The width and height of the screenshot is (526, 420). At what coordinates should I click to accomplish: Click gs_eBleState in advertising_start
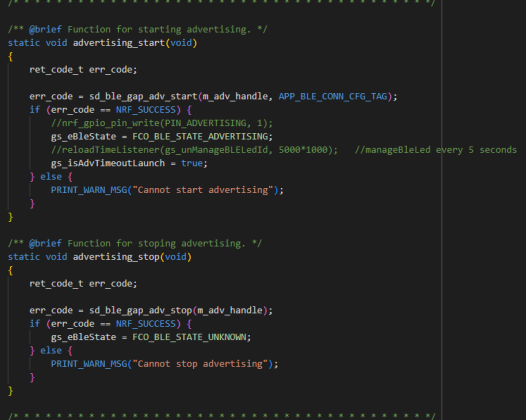point(84,137)
